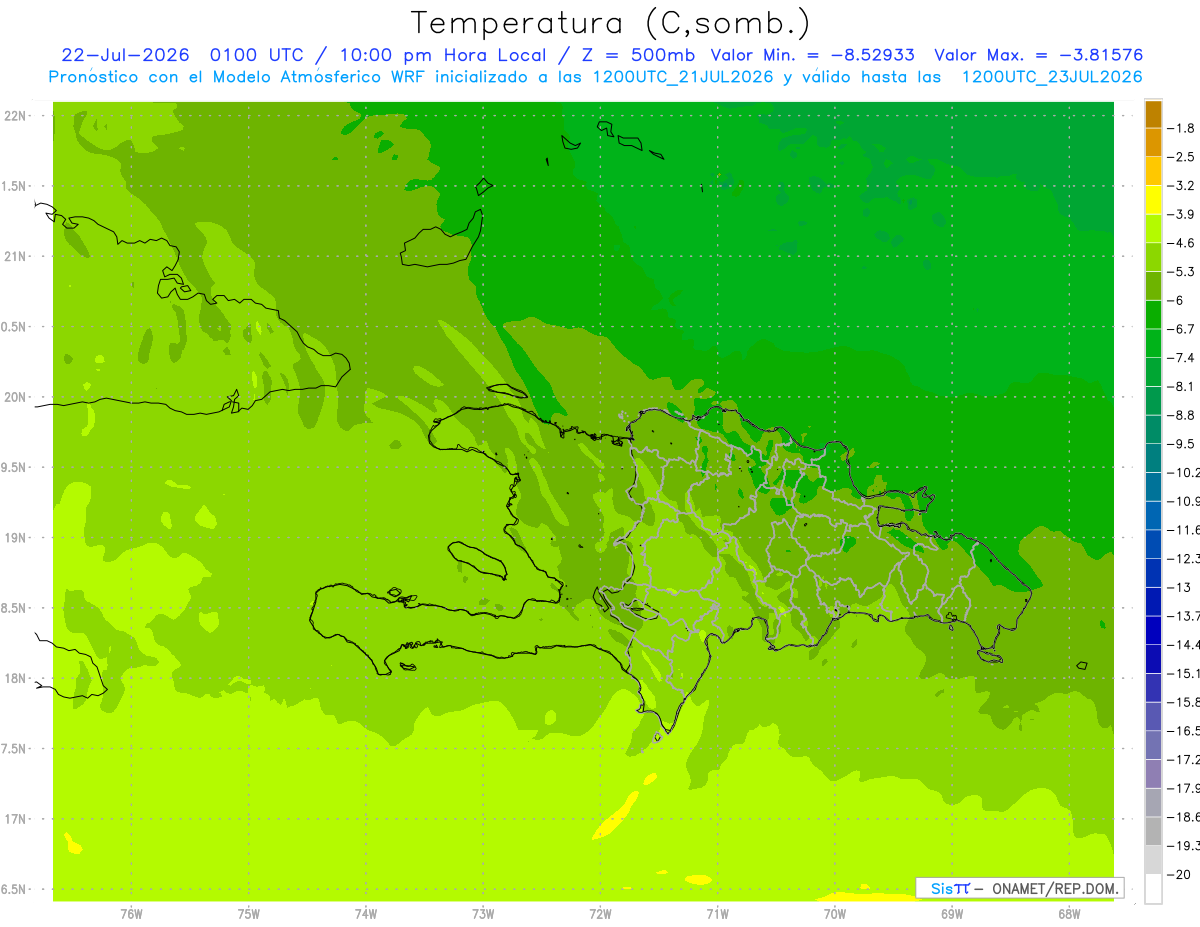This screenshot has height=927, width=1200.
Task: Click the '-13' colorbar value
Action: click(1180, 587)
